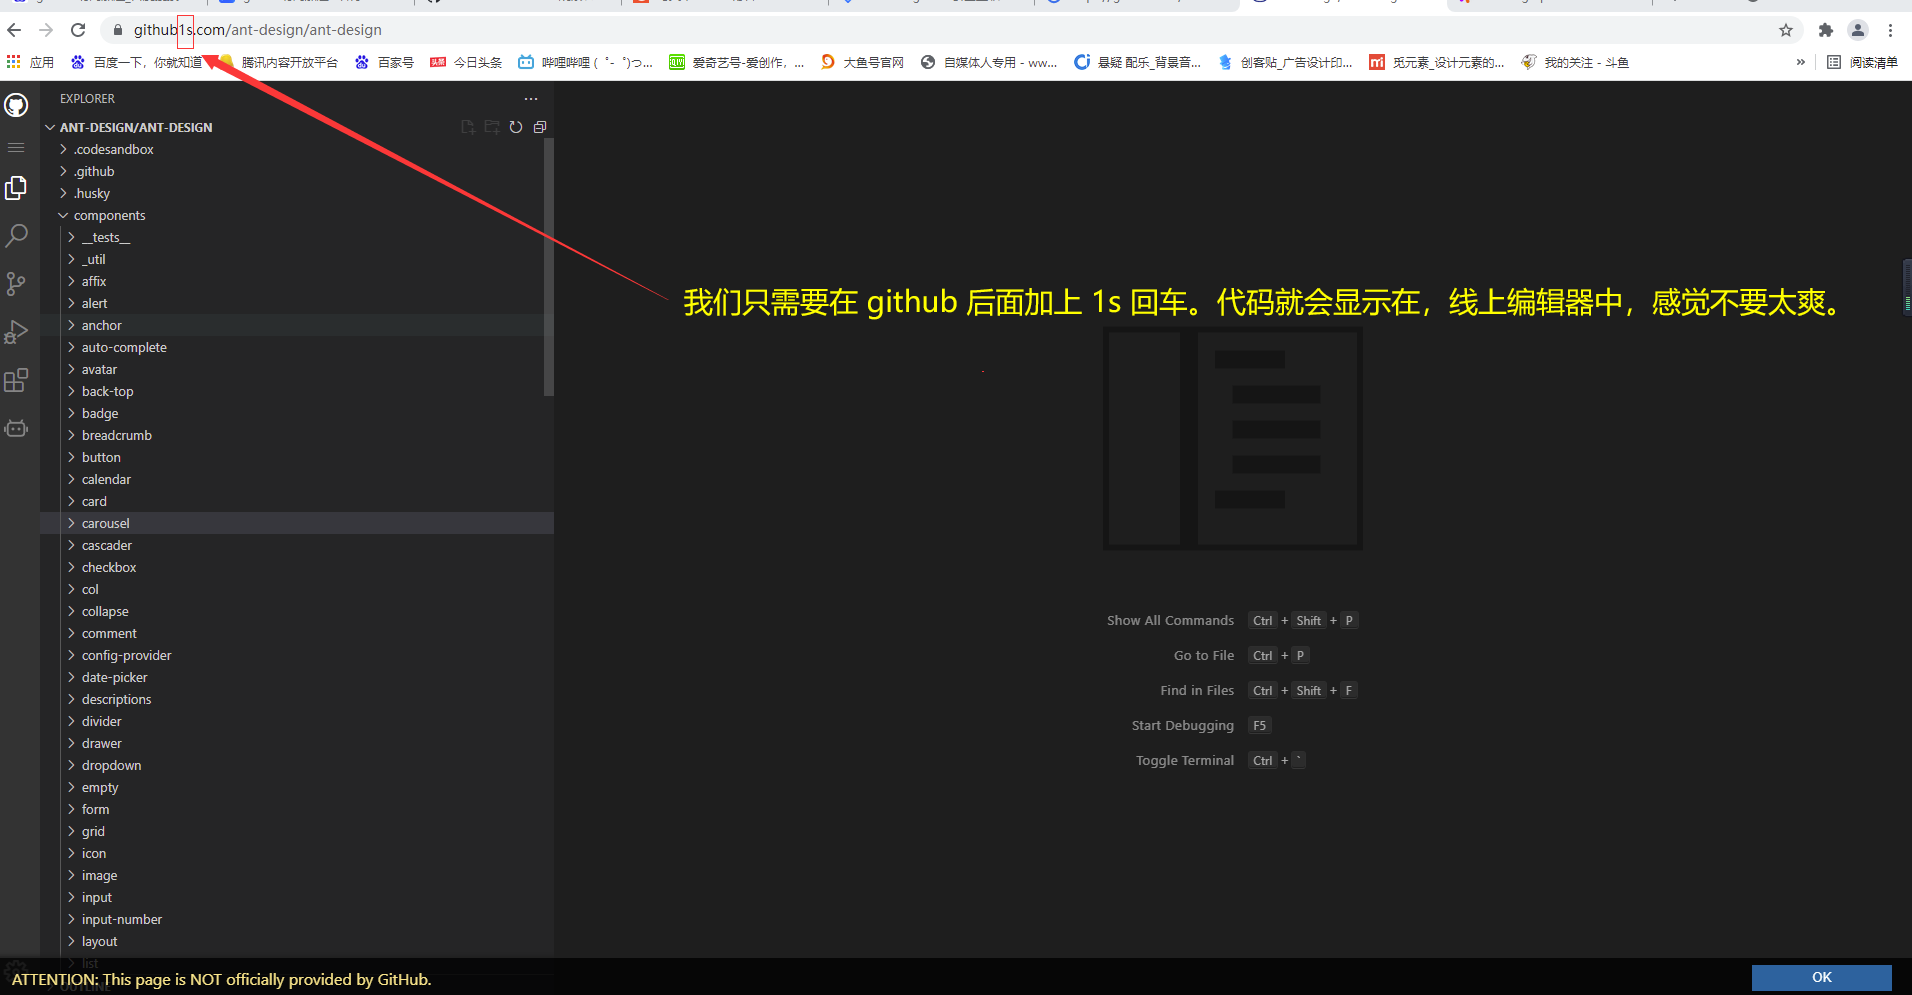Open the GitHub logo icon in activity bar
1912x995 pixels.
point(16,105)
